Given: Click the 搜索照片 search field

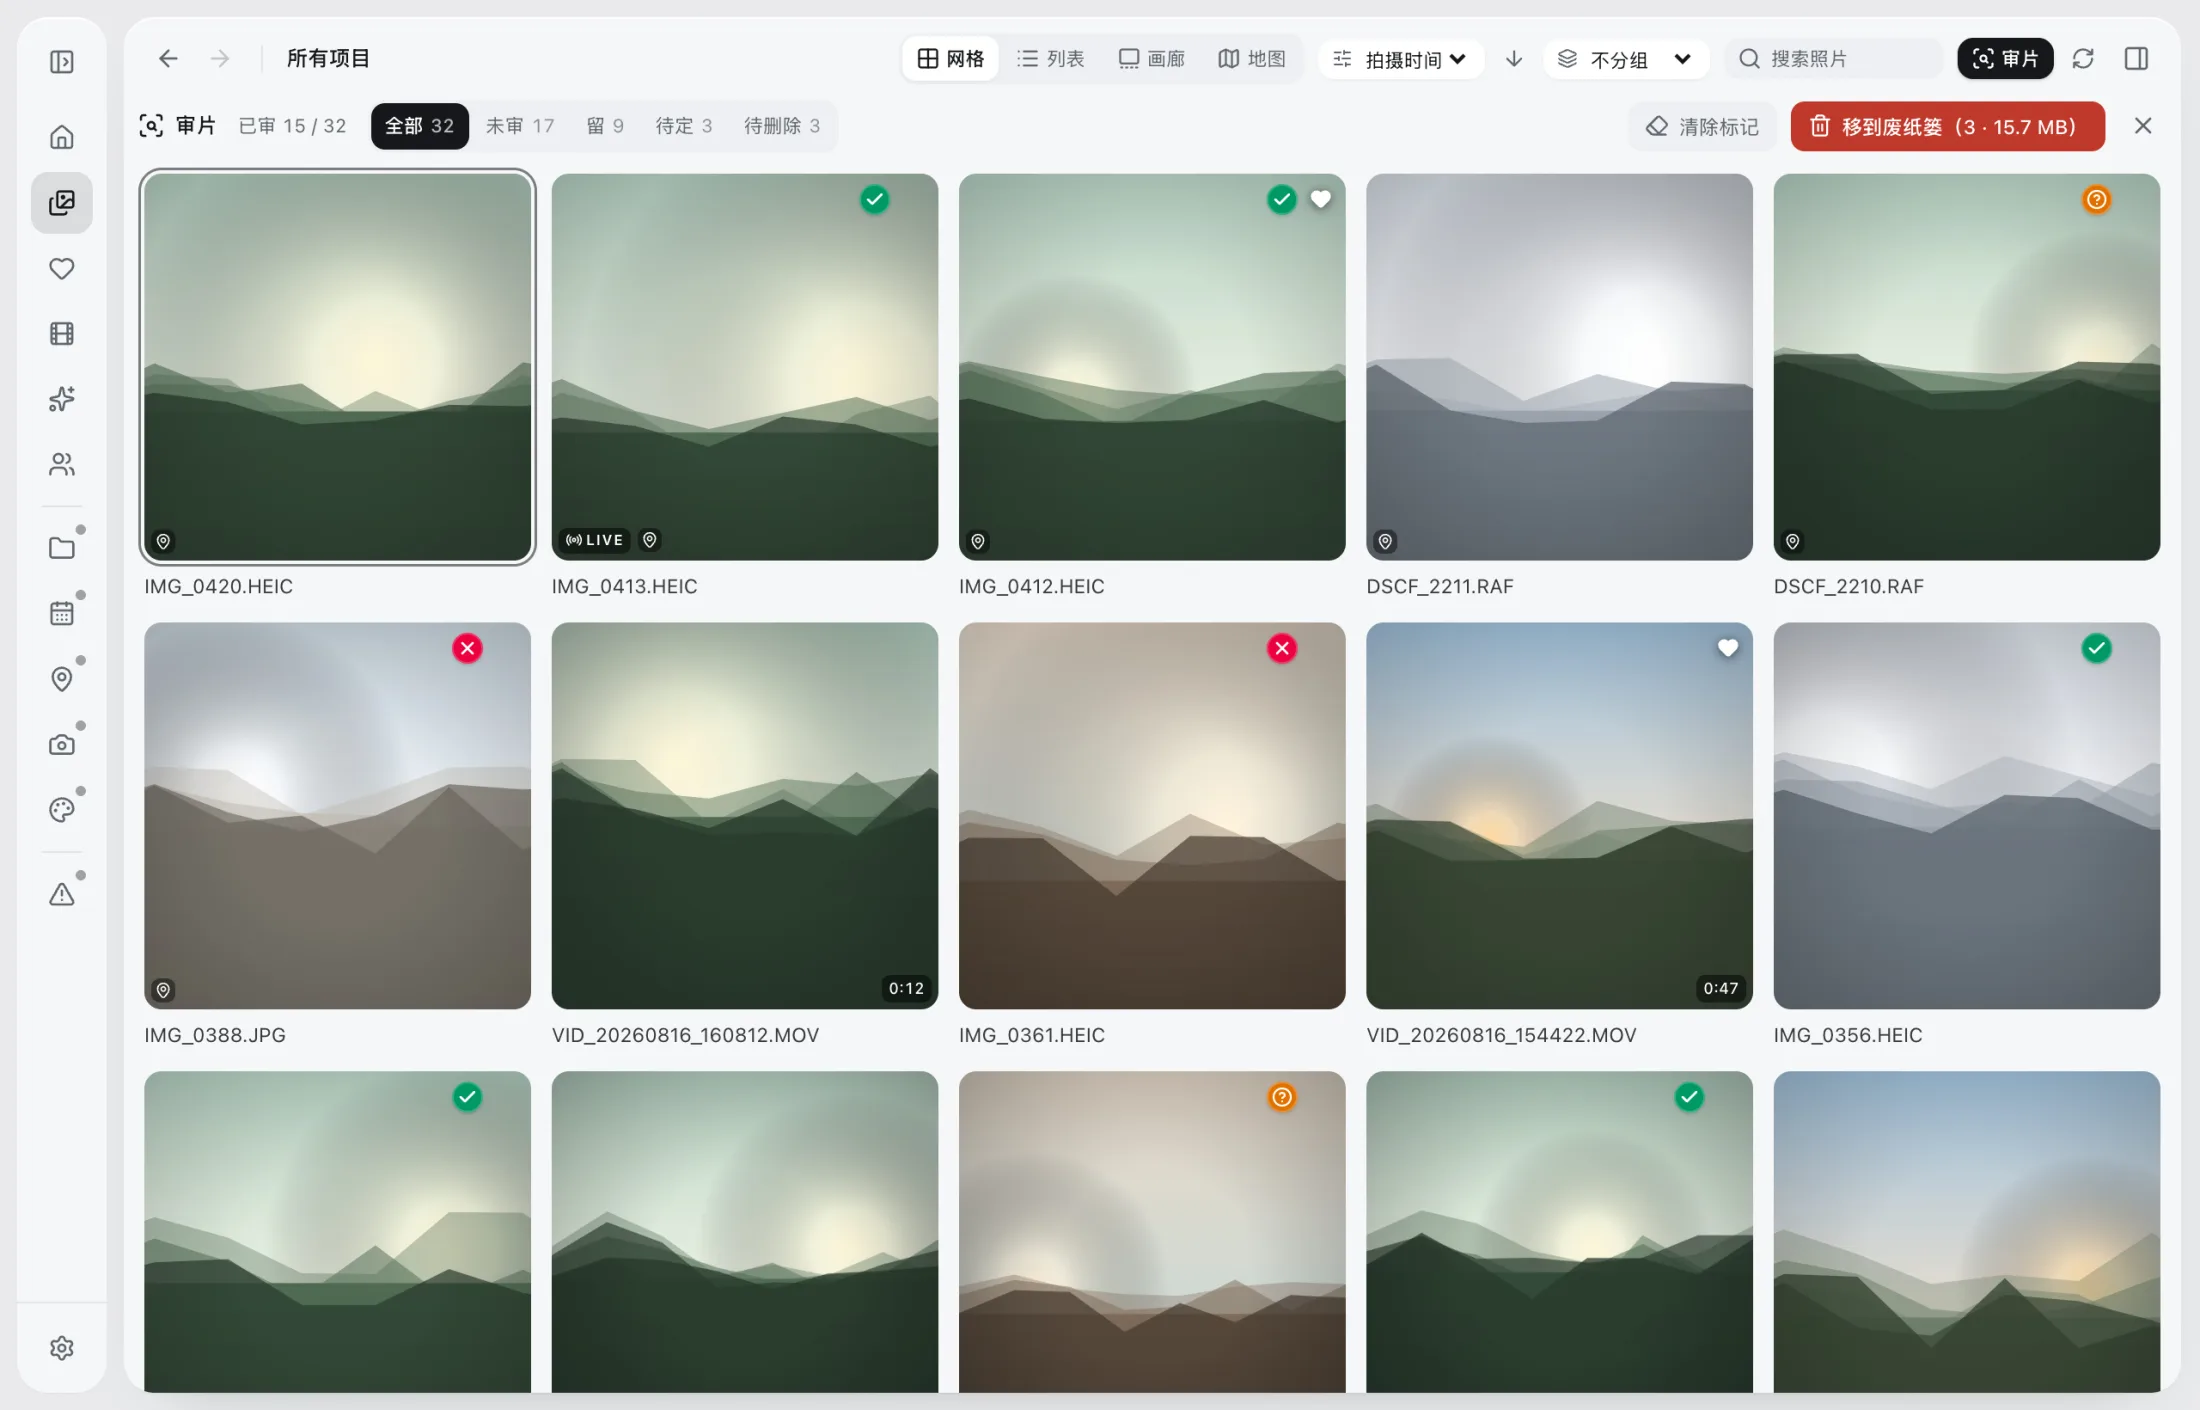Looking at the screenshot, I should tap(1834, 58).
